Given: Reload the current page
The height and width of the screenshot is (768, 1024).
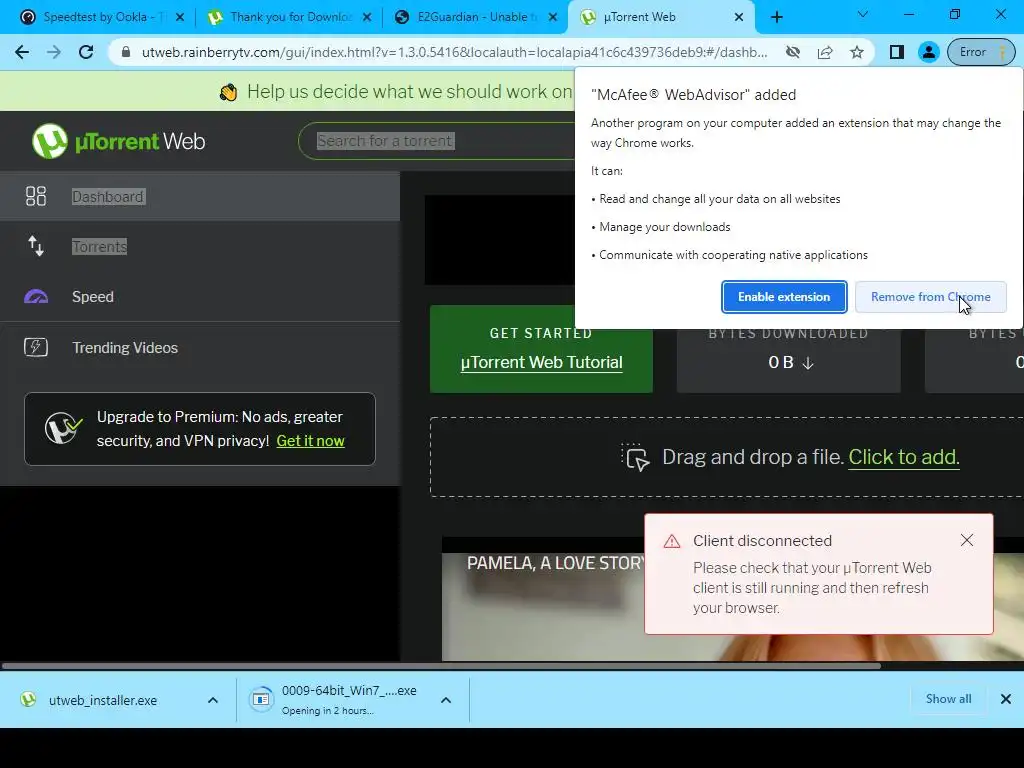Looking at the screenshot, I should (x=86, y=52).
